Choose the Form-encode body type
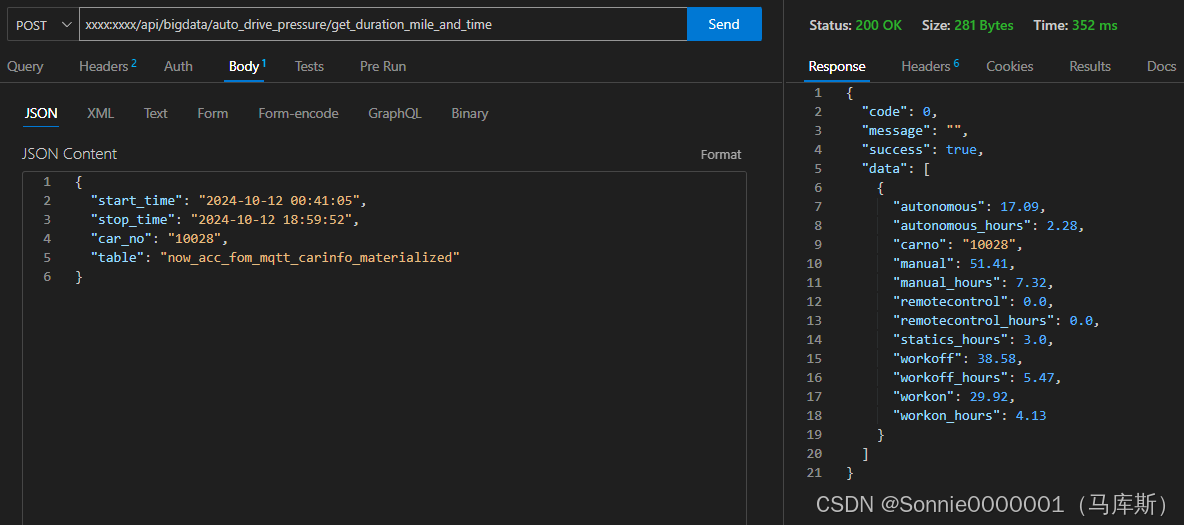The image size is (1184, 525). point(298,114)
